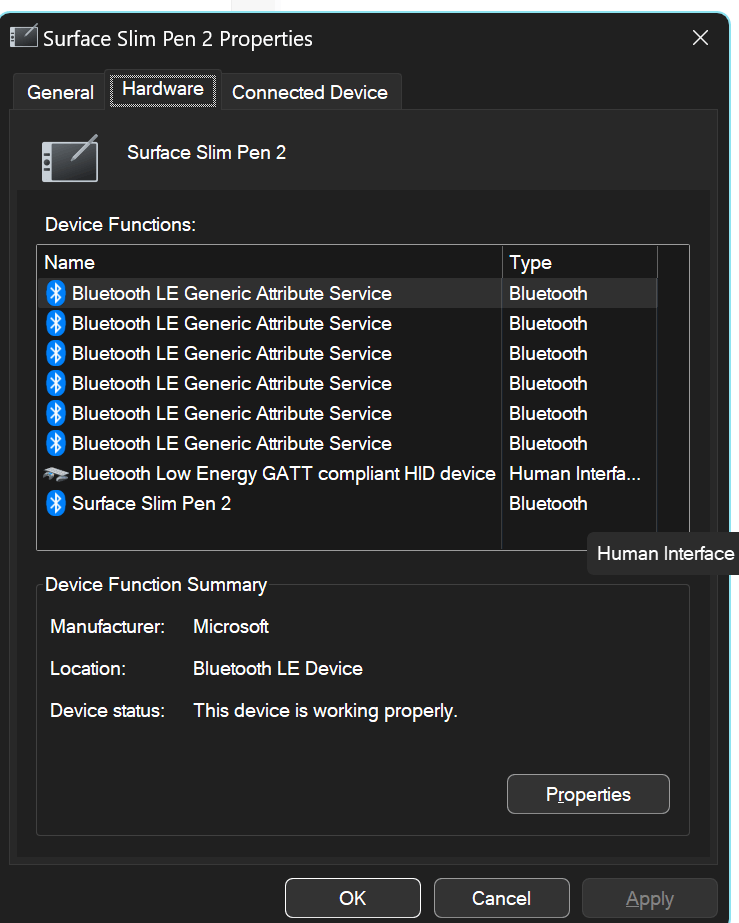The image size is (739, 923).
Task: Click the Device Function Summary group title
Action: click(x=156, y=585)
